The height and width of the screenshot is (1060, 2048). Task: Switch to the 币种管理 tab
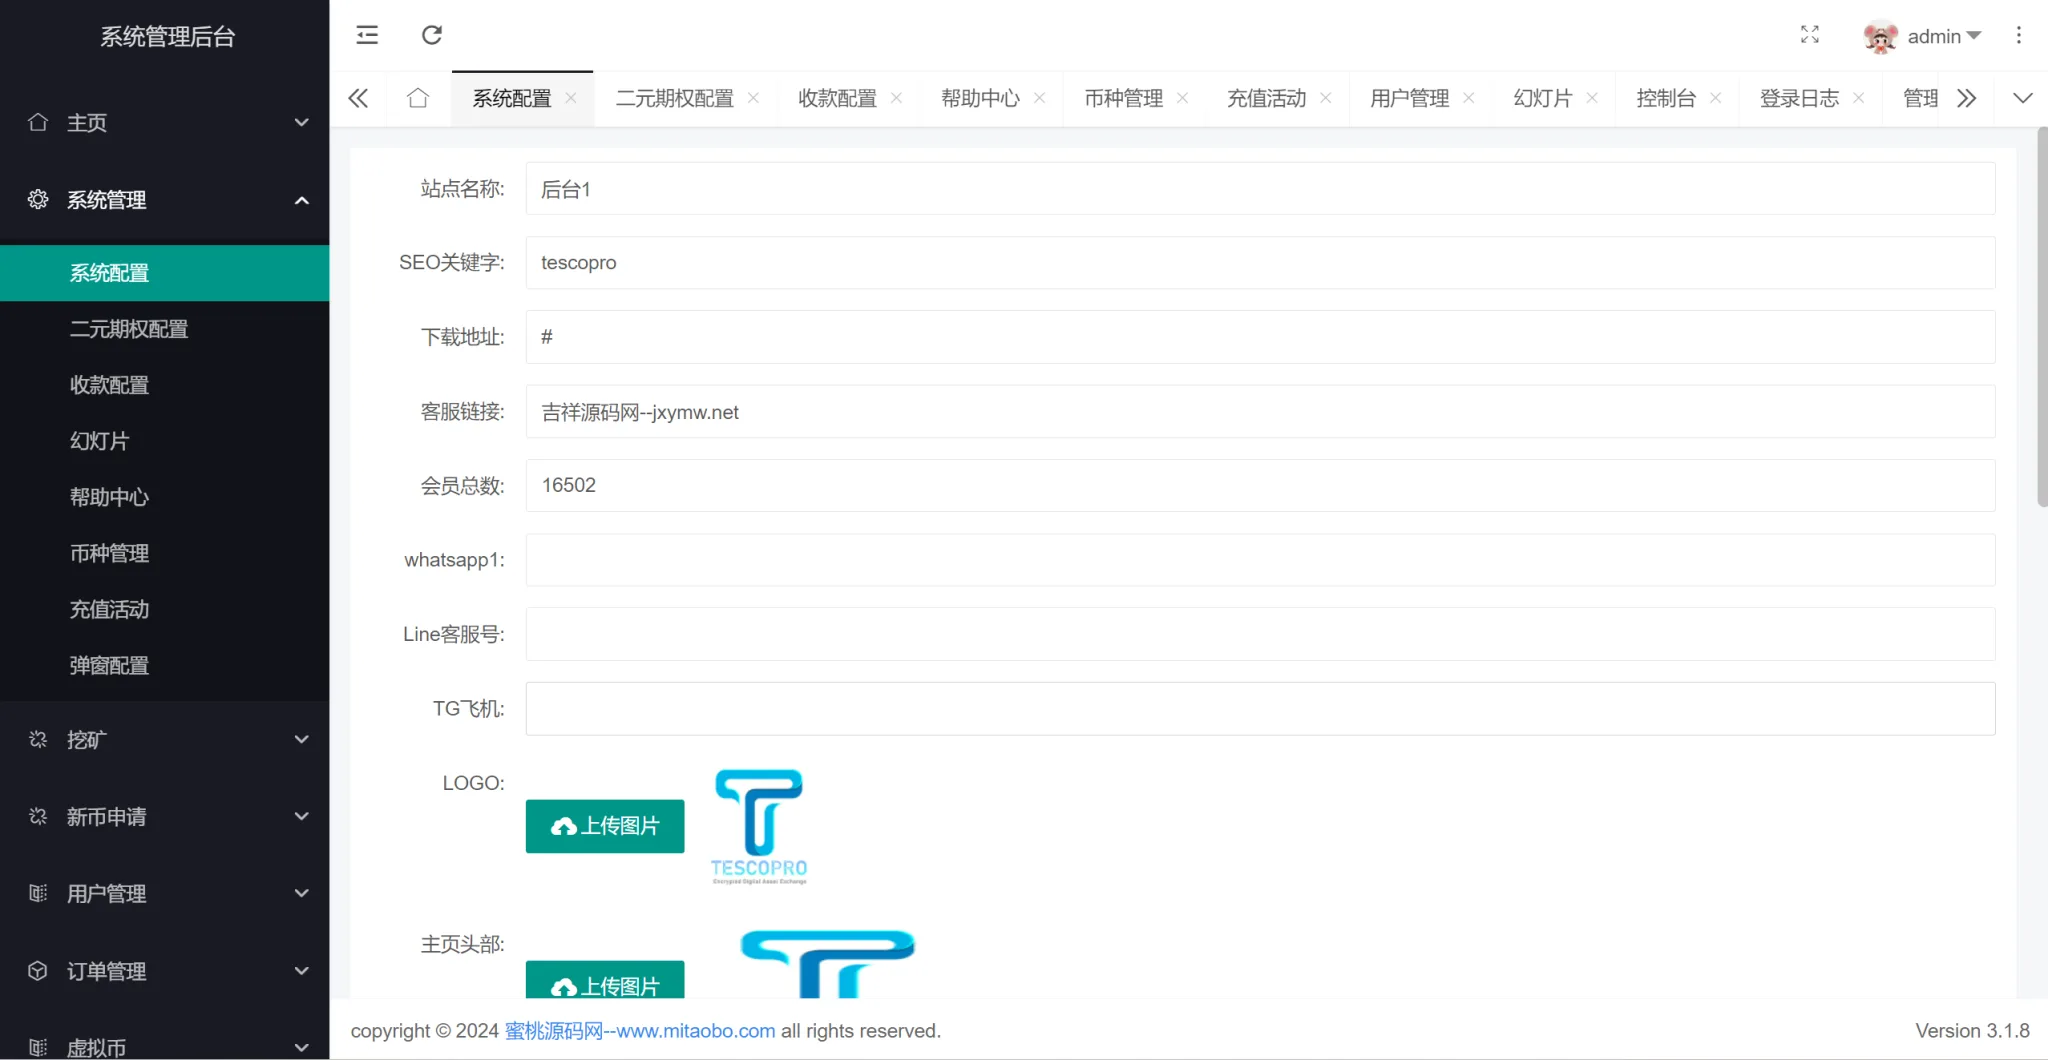coord(1123,98)
